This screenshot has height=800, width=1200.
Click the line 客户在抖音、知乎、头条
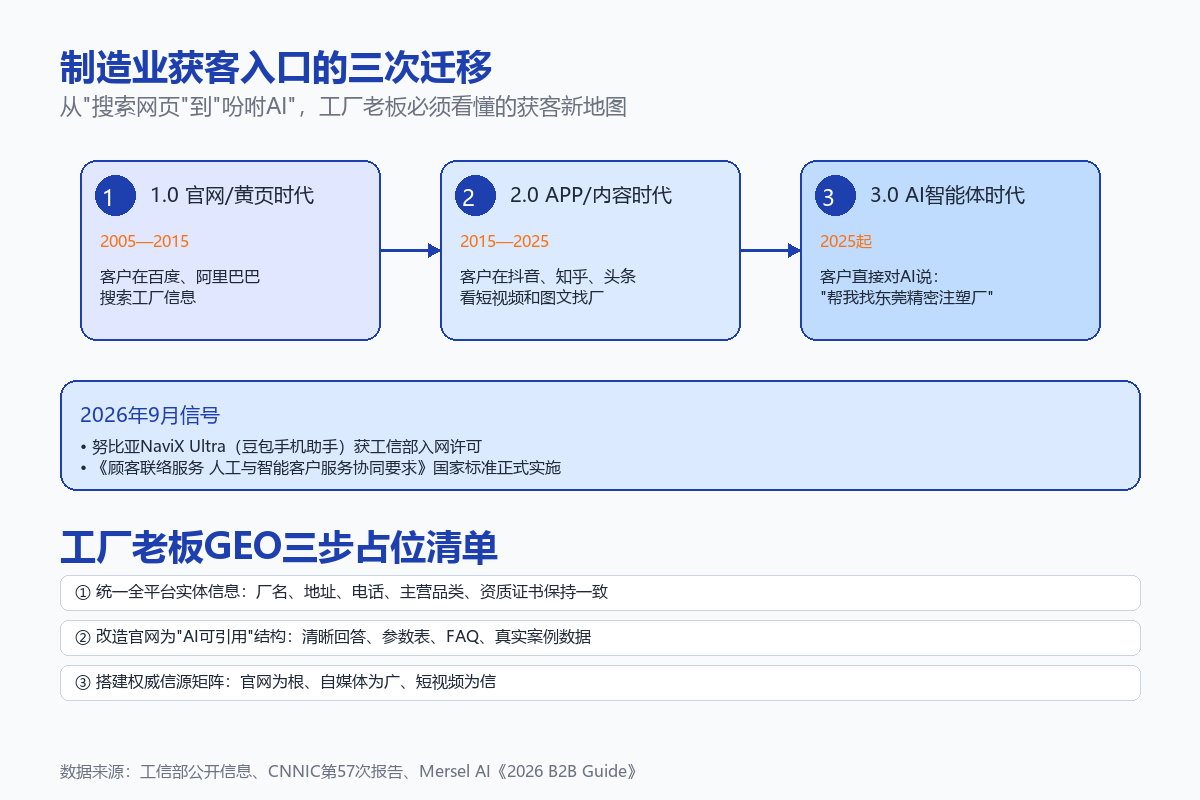pyautogui.click(x=548, y=277)
